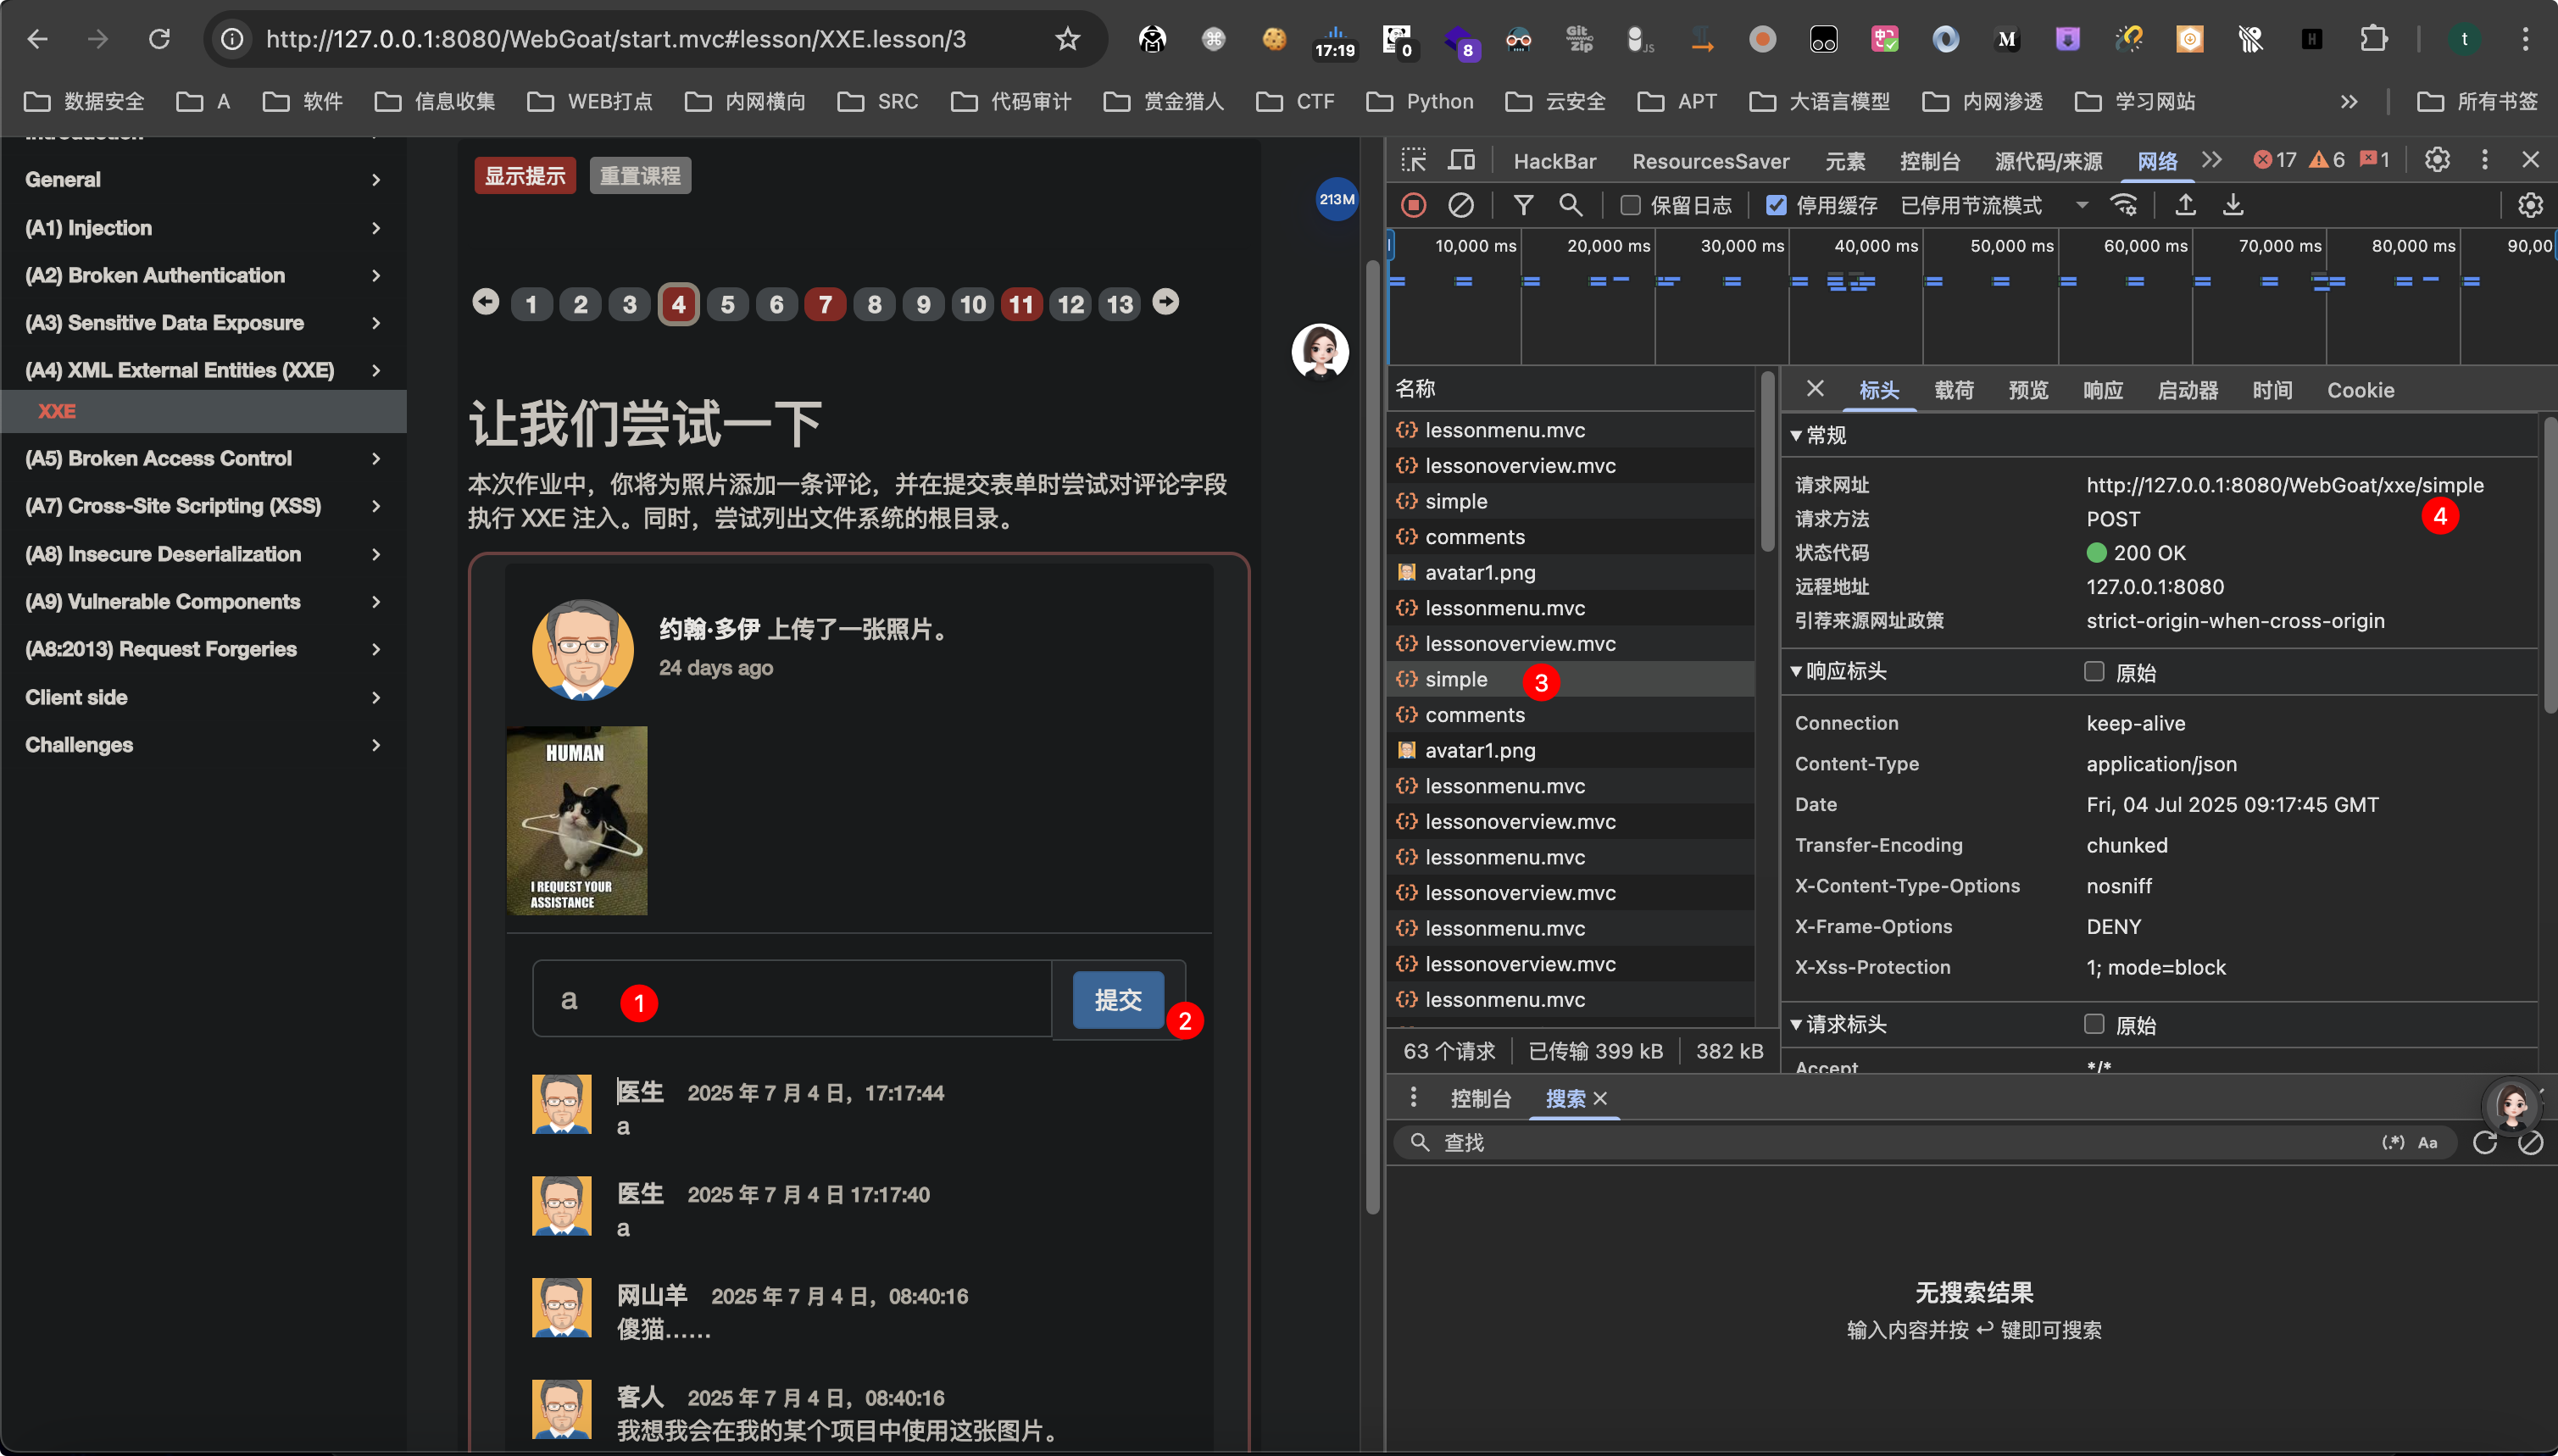Open the HackBar DevTools tab
The image size is (2558, 1456).
tap(1554, 161)
